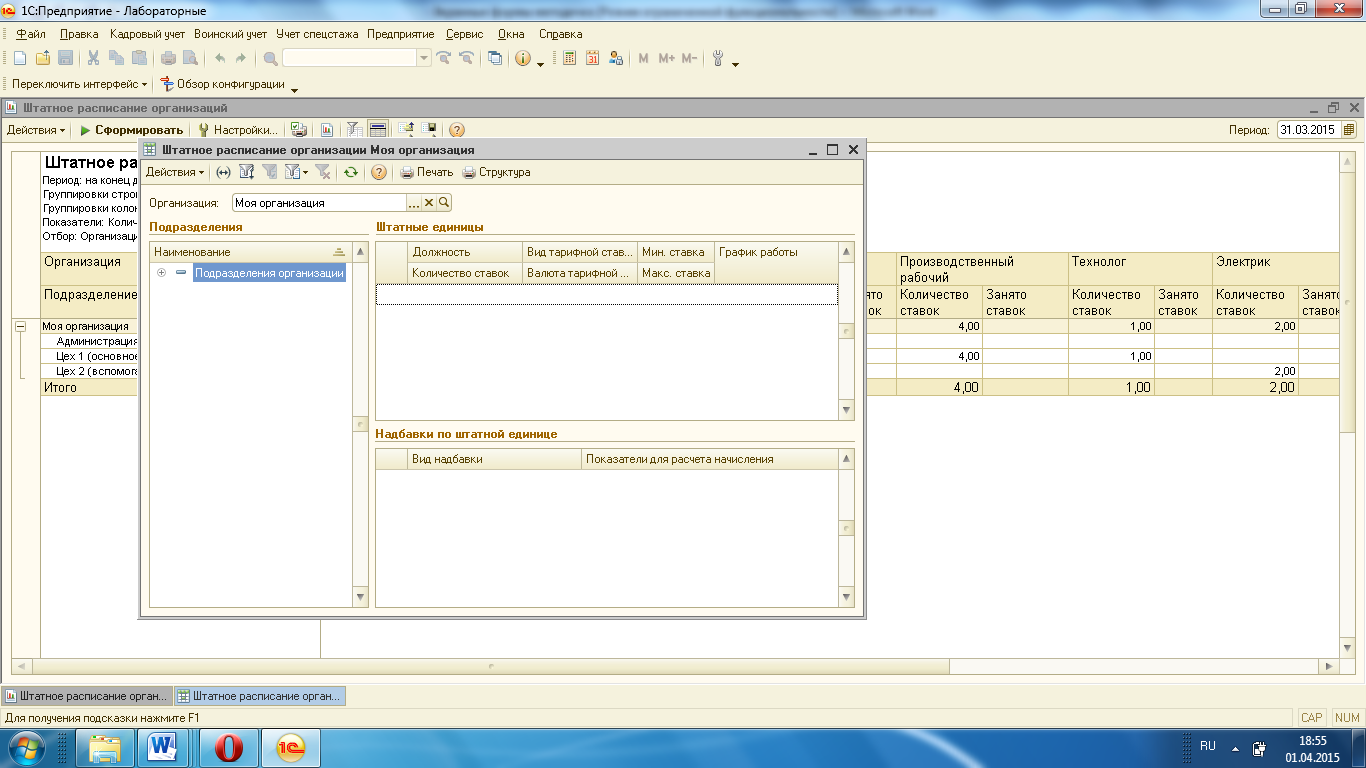Open Правка menu
This screenshot has width=1366, height=768.
pos(79,34)
